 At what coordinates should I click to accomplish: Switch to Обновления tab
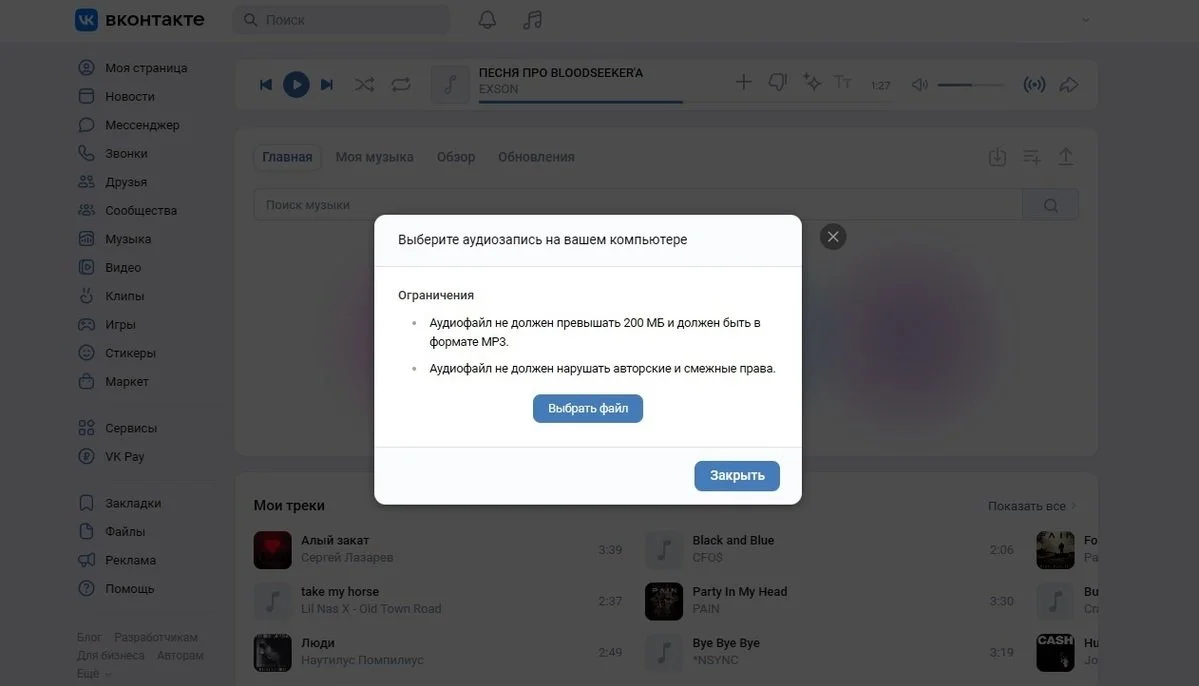click(x=536, y=157)
